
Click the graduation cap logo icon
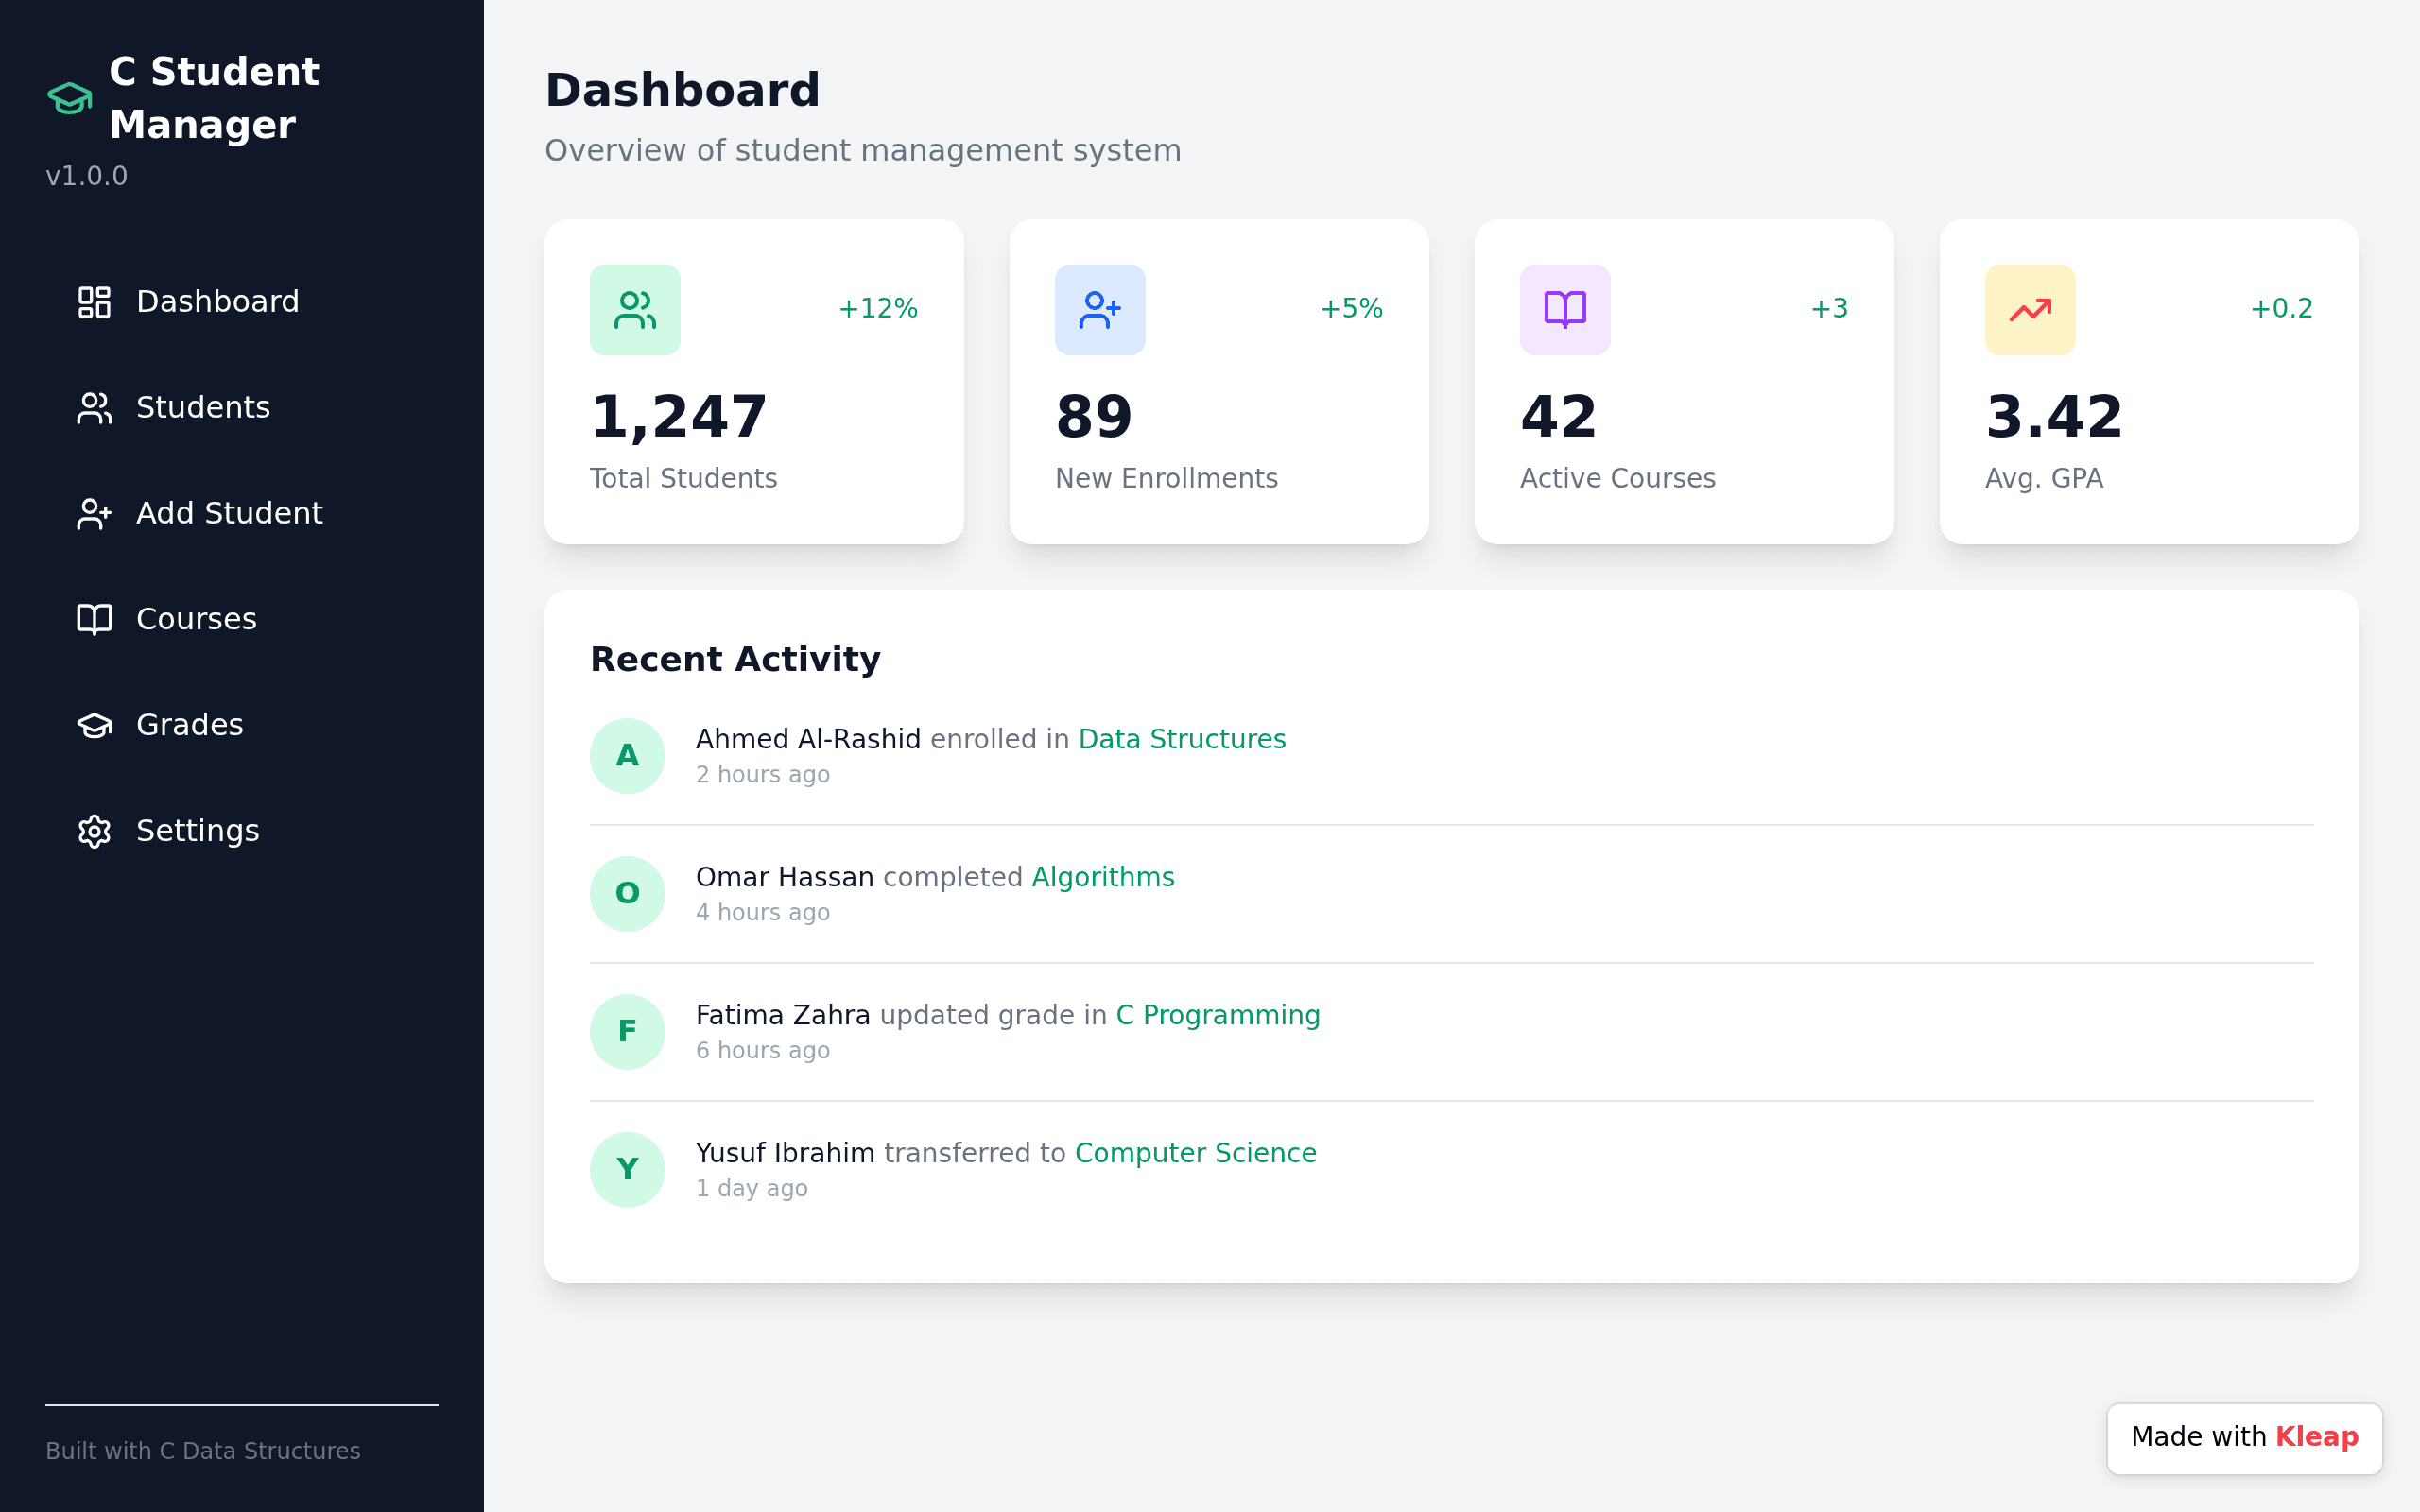(x=69, y=98)
